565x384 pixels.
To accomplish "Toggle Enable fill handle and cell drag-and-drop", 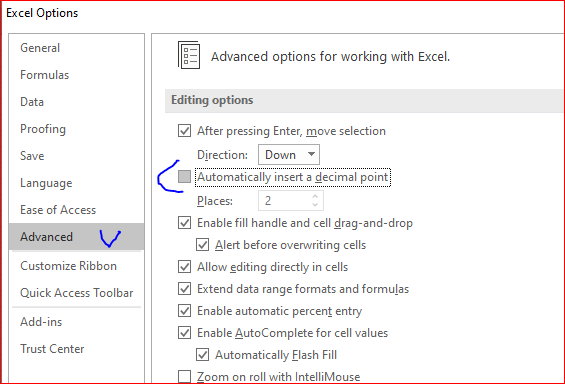I will coord(184,223).
